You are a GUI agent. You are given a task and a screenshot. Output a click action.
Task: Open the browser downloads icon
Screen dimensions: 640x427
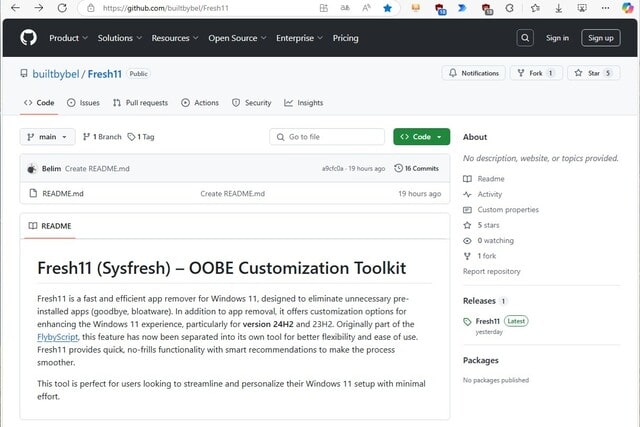pyautogui.click(x=558, y=8)
